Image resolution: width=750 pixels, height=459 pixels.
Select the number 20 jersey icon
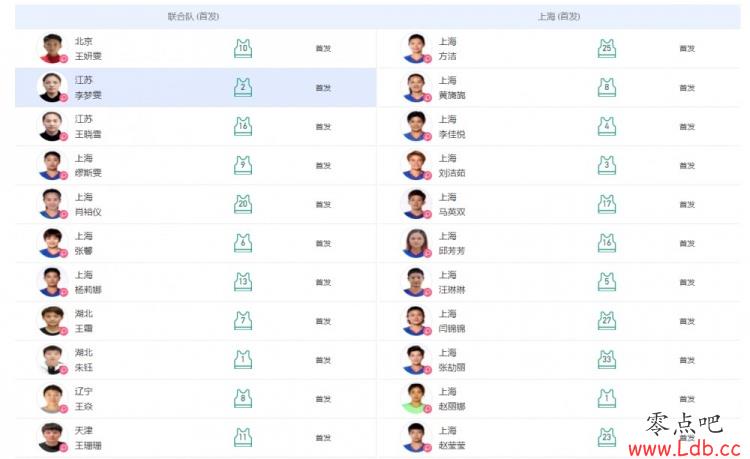(243, 204)
